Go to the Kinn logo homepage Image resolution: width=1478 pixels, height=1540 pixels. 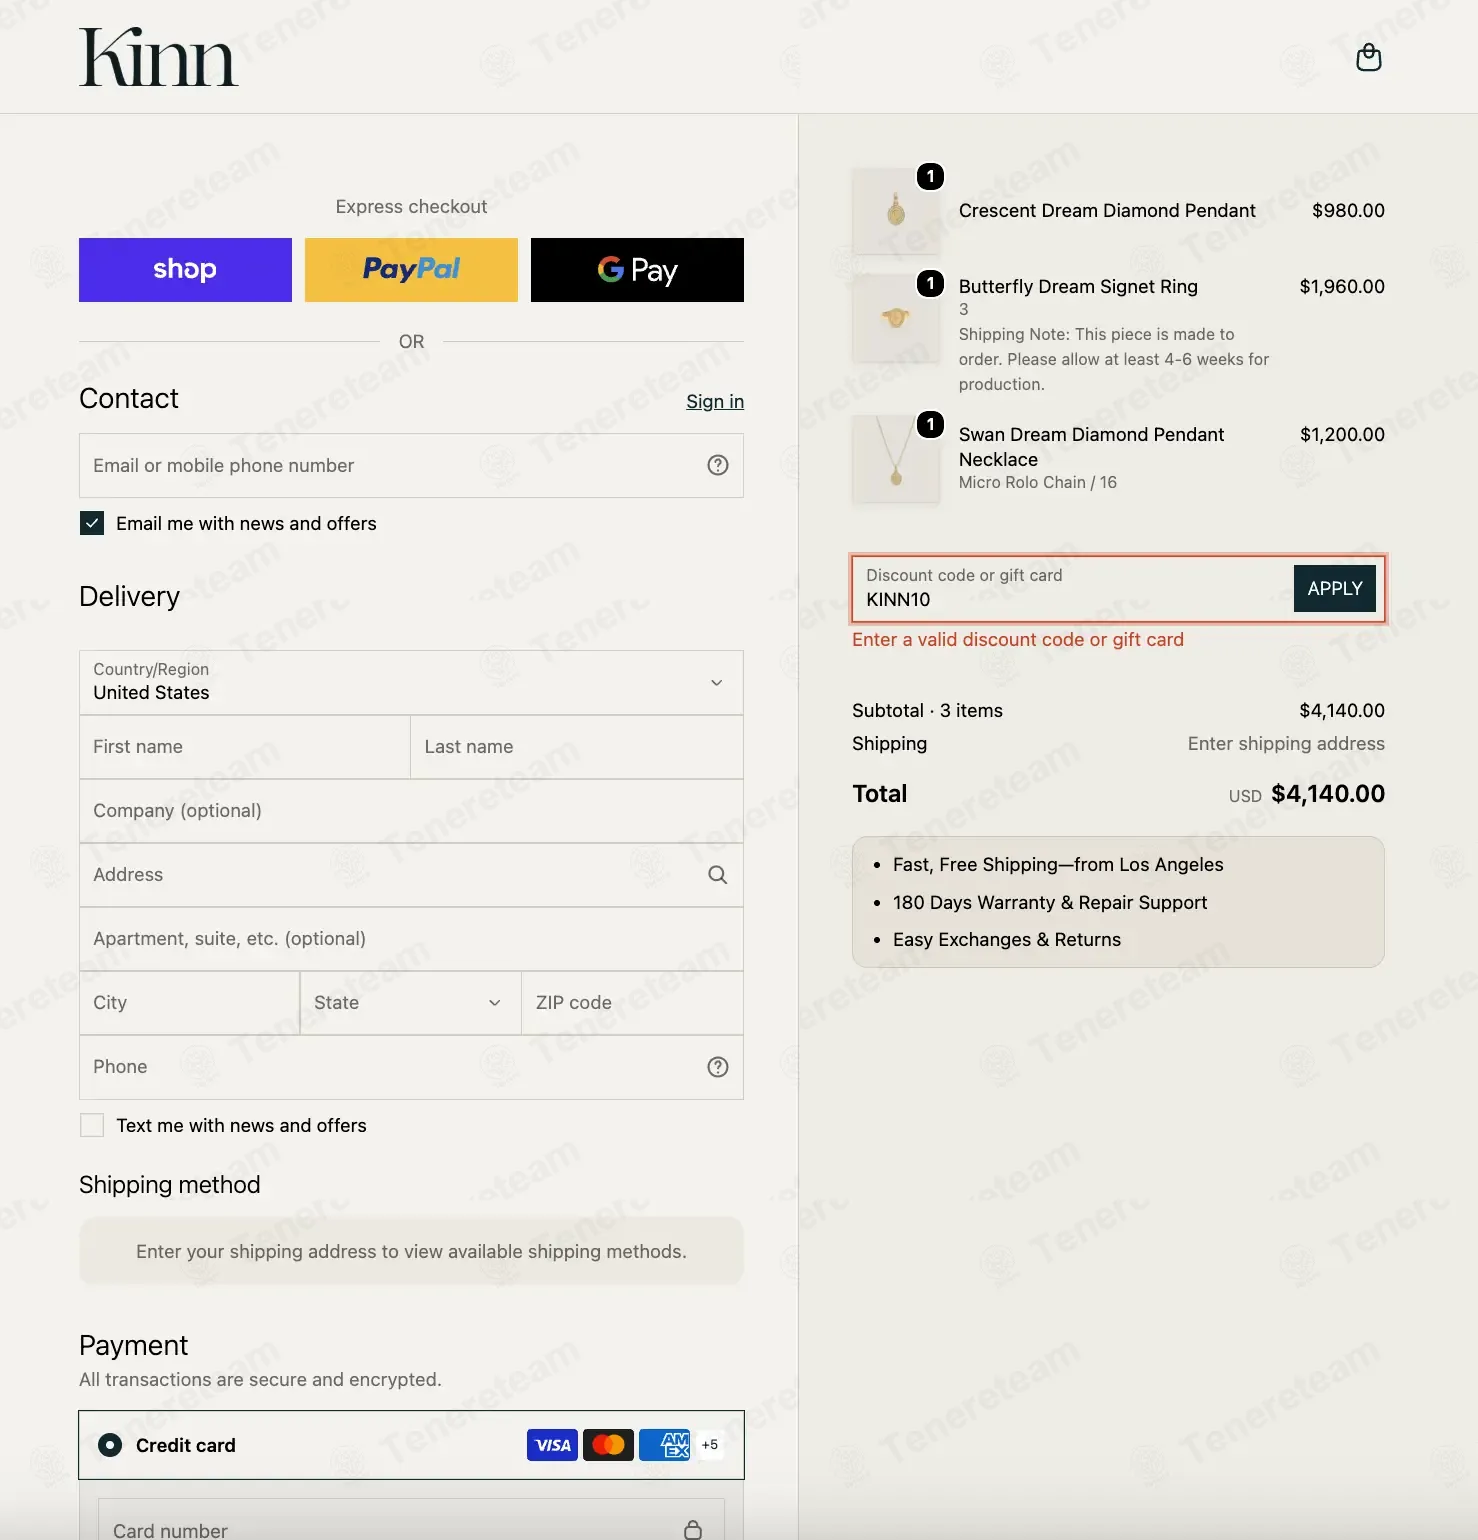point(158,57)
